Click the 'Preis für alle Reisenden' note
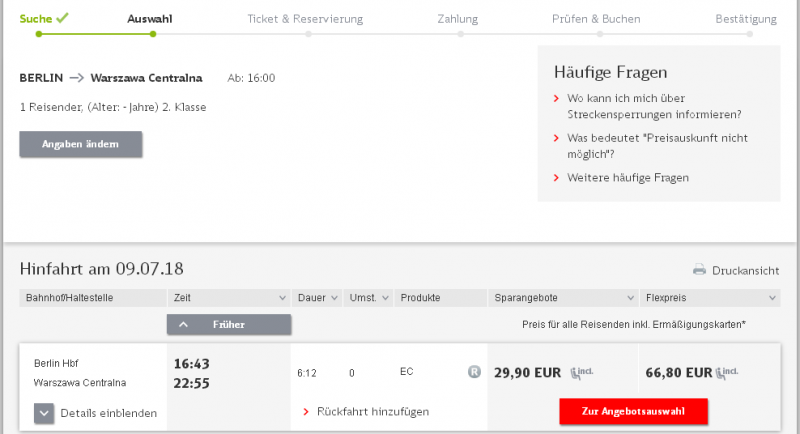 click(x=634, y=324)
